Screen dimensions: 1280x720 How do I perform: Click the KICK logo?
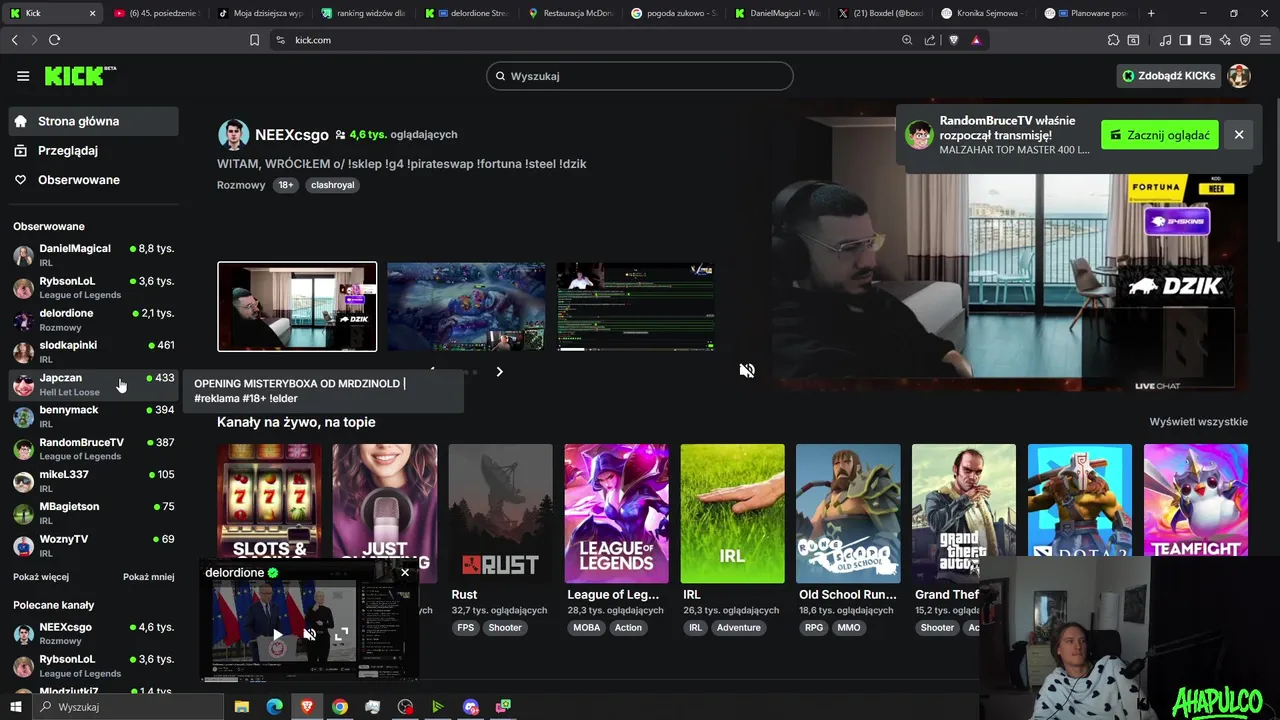(80, 76)
